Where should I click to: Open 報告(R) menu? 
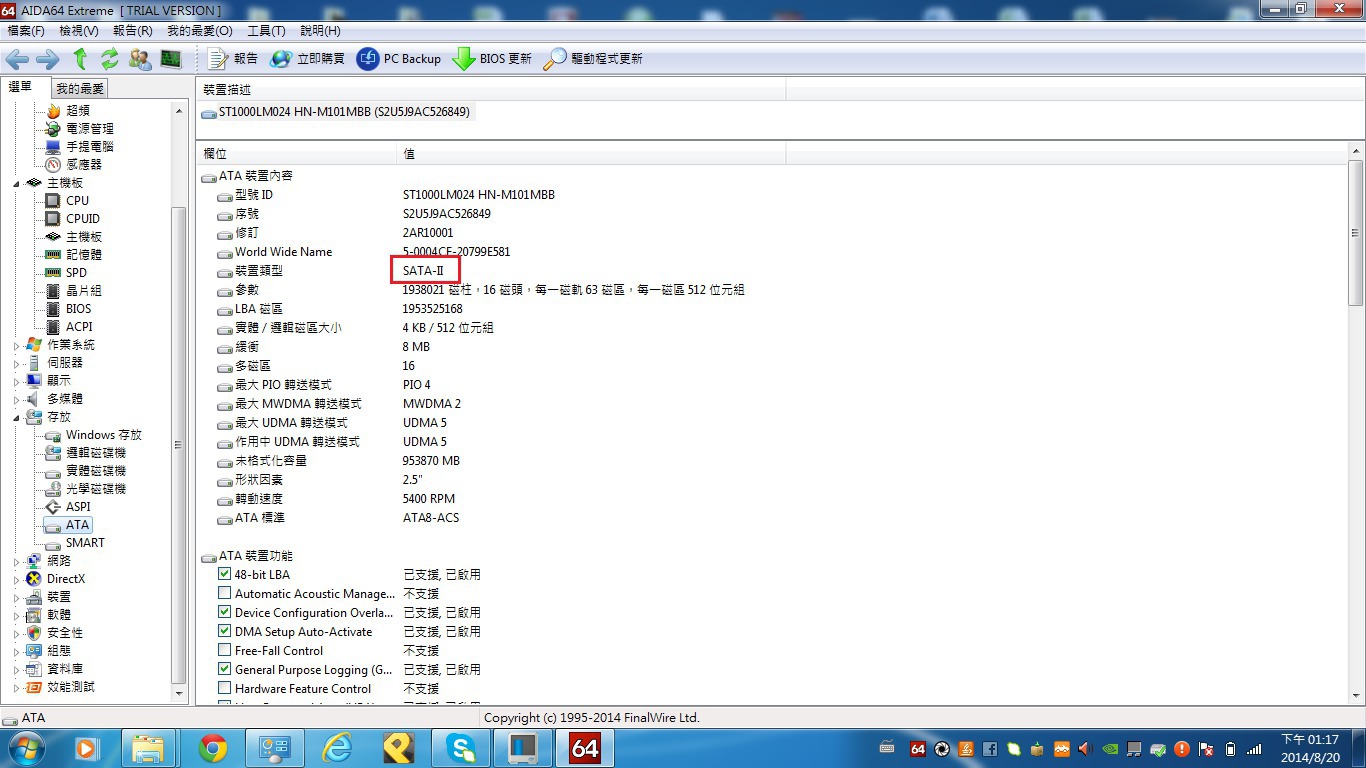point(132,31)
